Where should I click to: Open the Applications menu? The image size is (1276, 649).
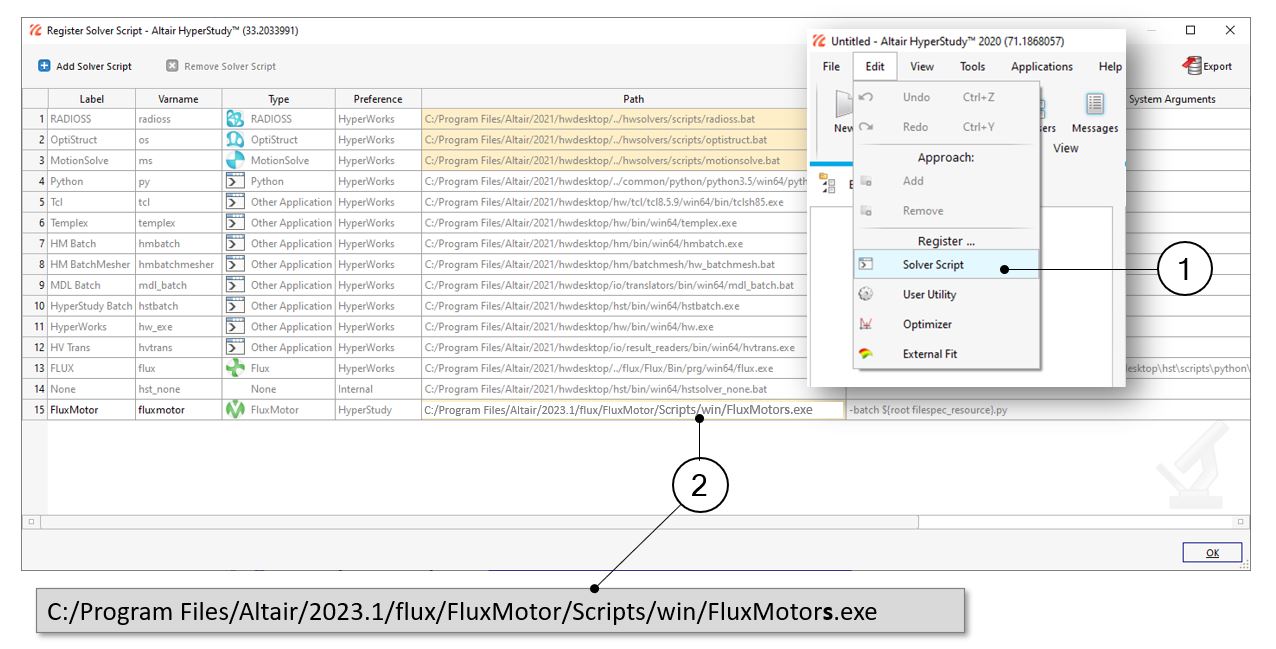[x=1041, y=67]
